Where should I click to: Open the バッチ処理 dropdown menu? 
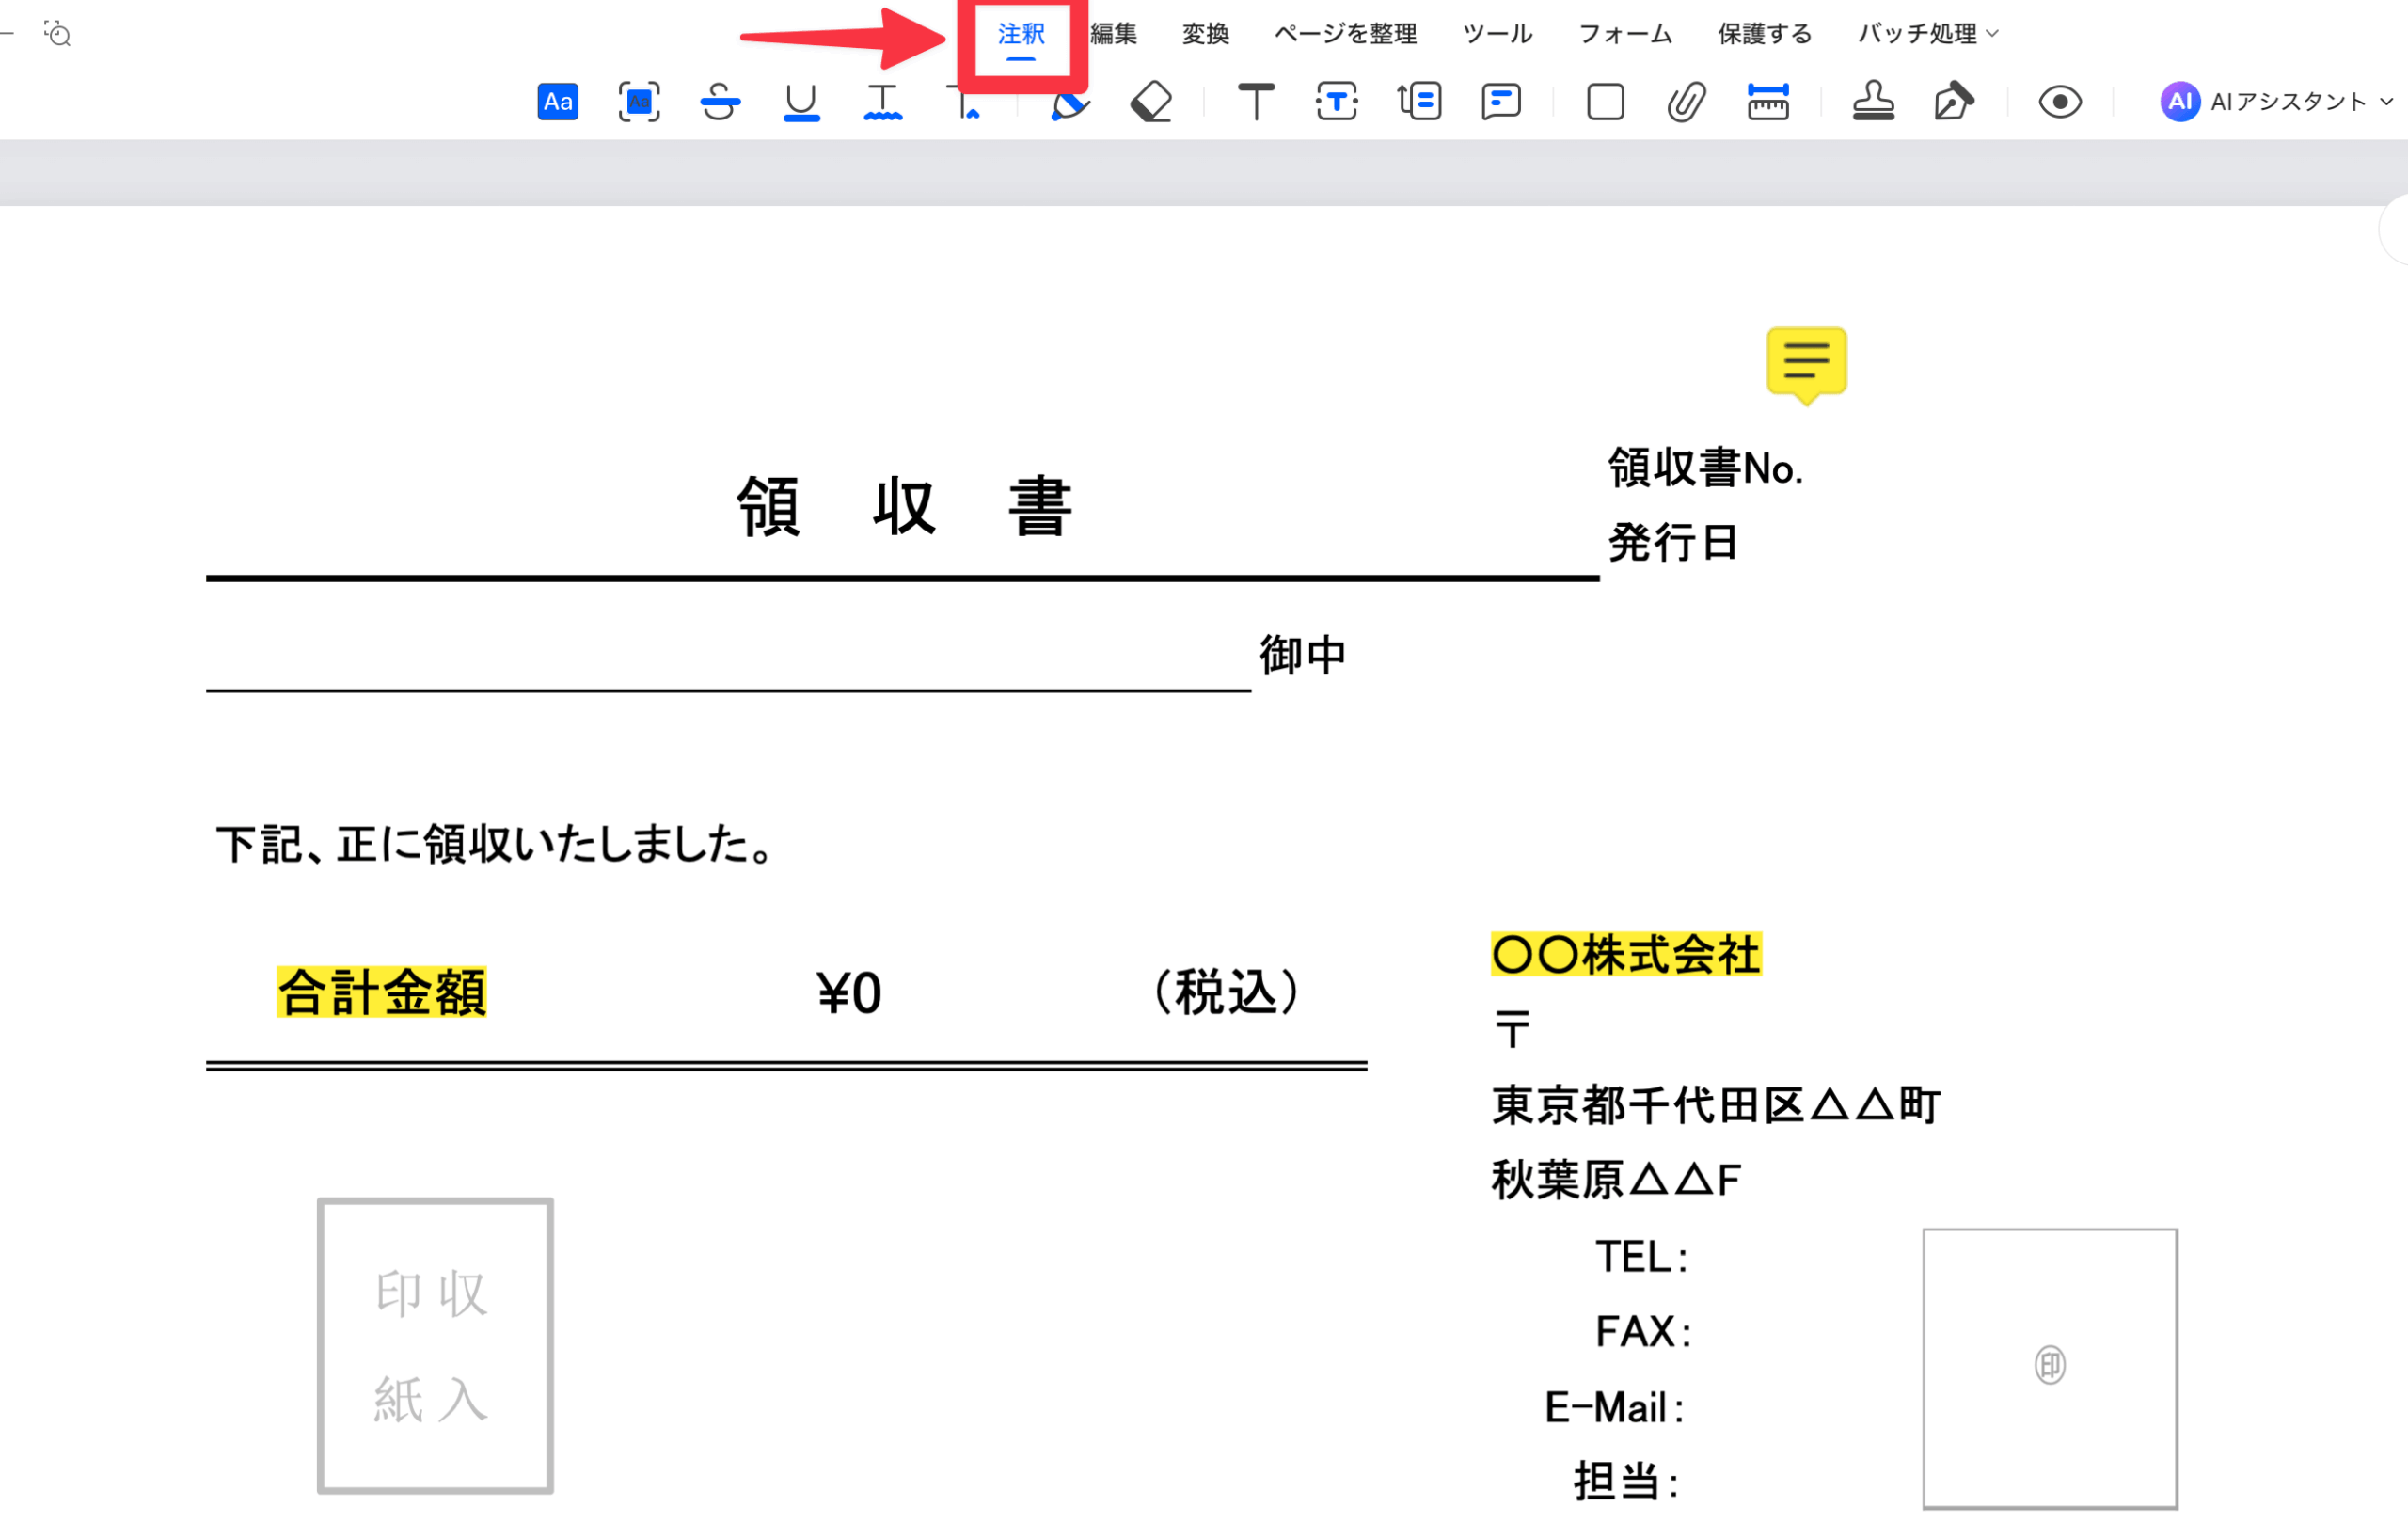point(1927,34)
